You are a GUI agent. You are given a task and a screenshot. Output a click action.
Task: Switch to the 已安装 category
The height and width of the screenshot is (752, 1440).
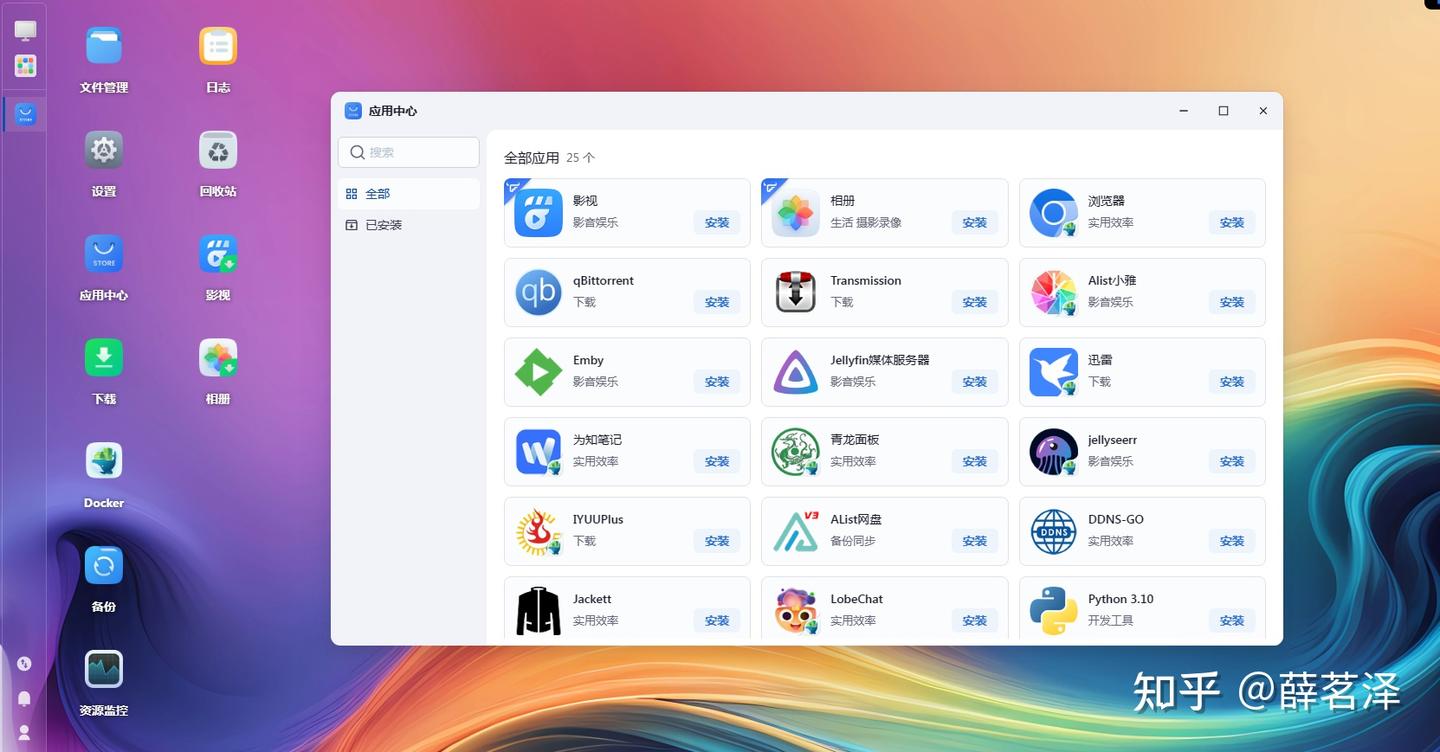(384, 224)
